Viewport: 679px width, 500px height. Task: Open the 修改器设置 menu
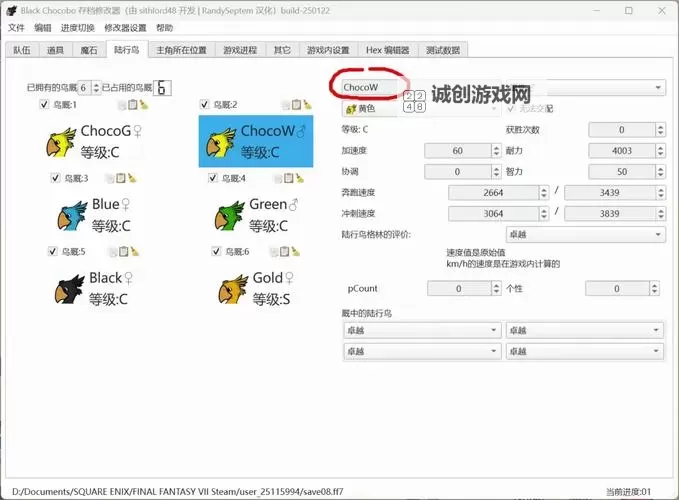(125, 28)
